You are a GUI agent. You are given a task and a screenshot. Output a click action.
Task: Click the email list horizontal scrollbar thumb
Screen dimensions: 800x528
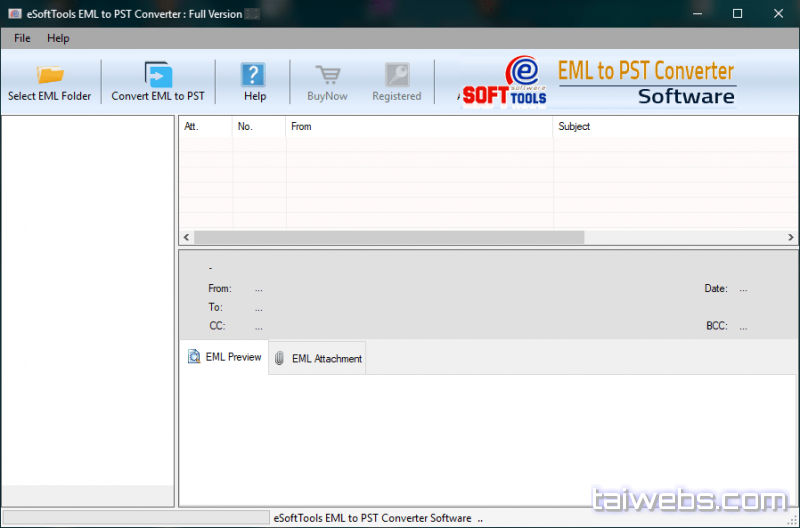tap(388, 238)
